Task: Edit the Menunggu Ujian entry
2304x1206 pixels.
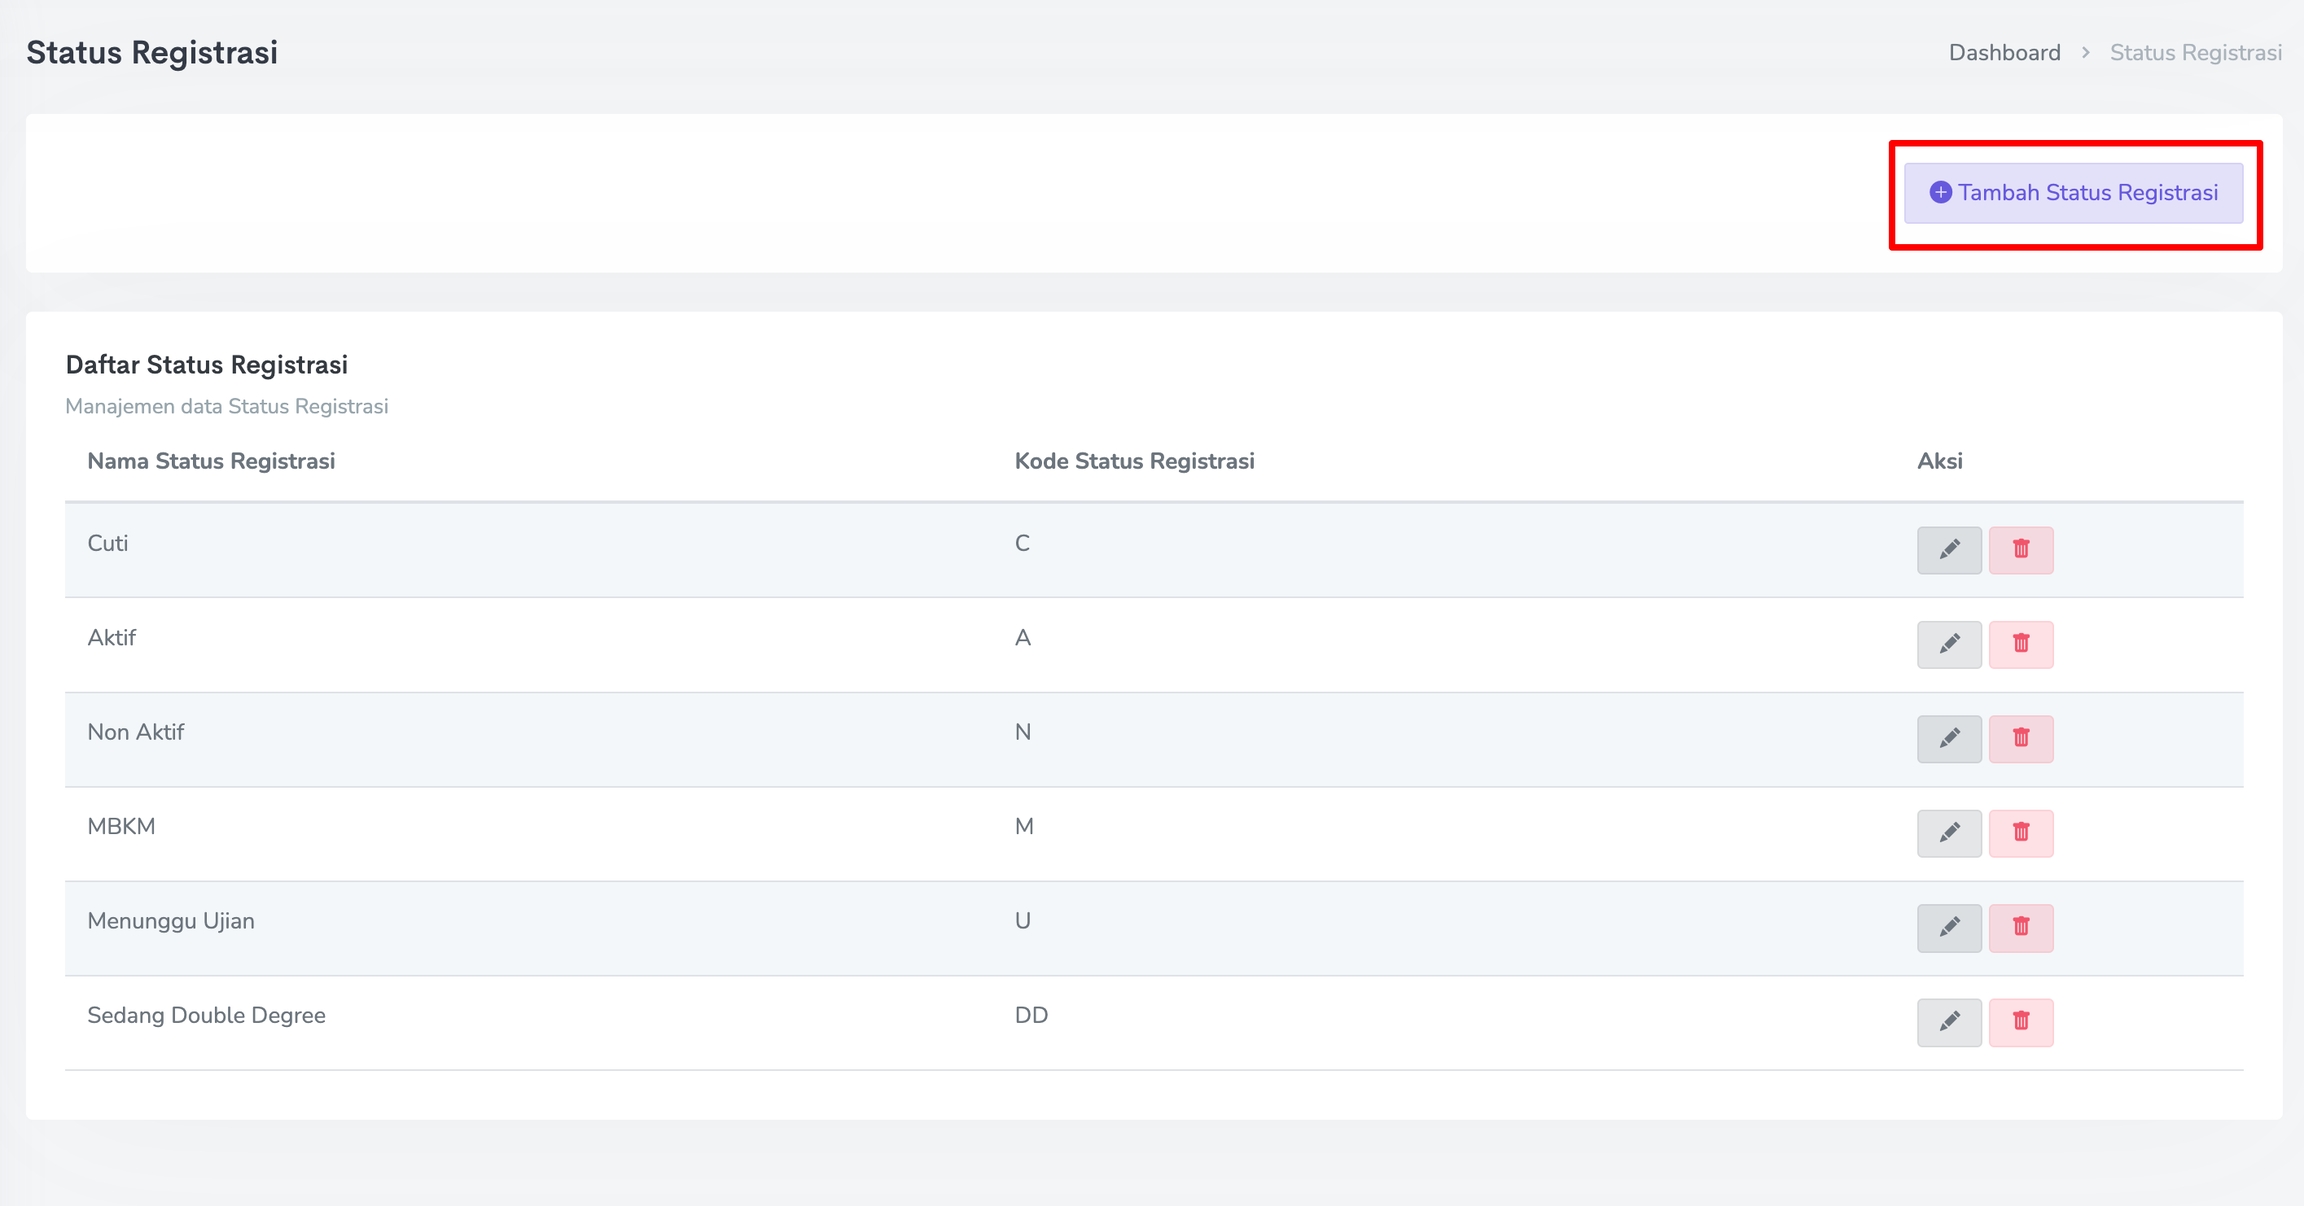Action: click(x=1949, y=928)
